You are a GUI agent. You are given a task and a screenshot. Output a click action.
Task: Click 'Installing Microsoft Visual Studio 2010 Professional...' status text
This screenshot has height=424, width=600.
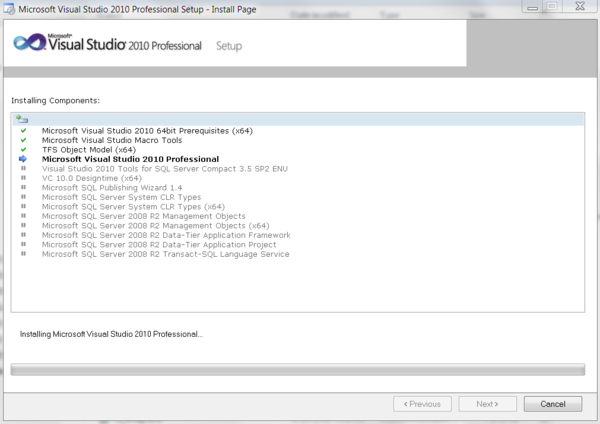(111, 334)
